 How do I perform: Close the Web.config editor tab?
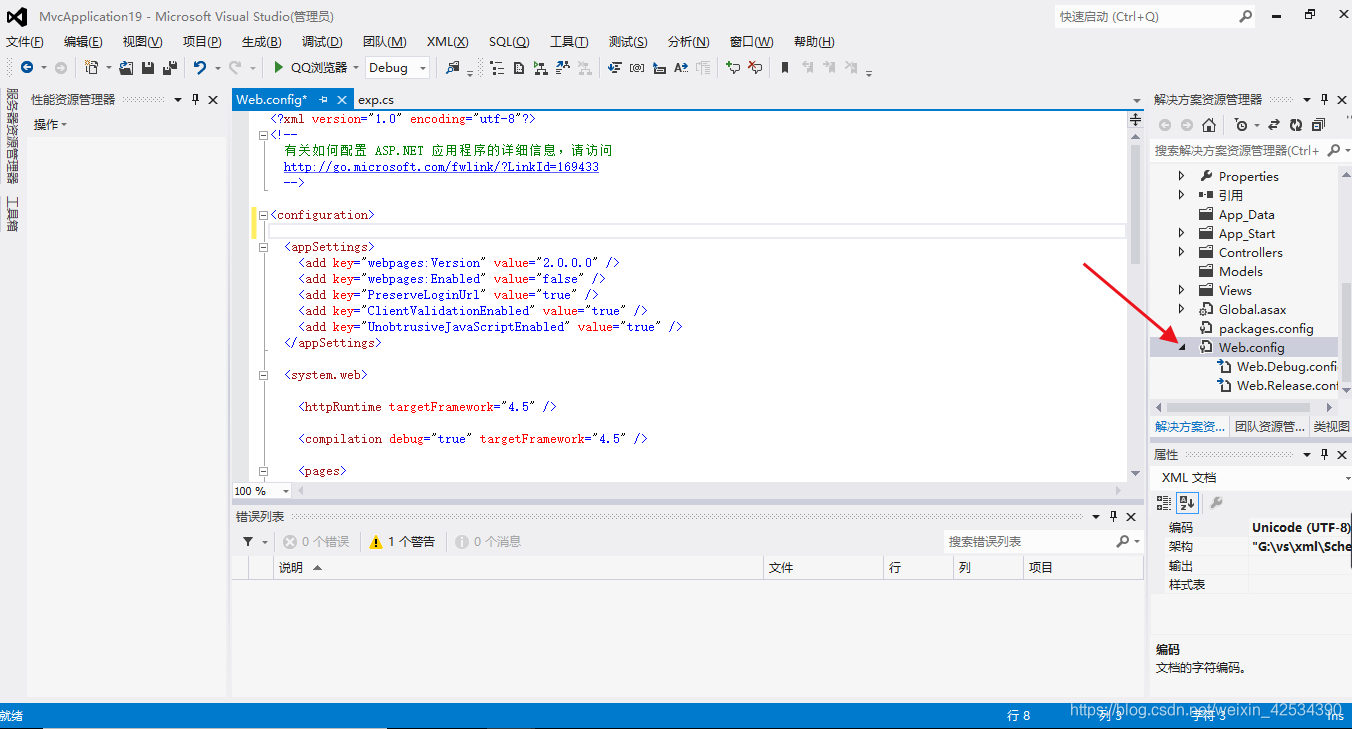pos(342,100)
